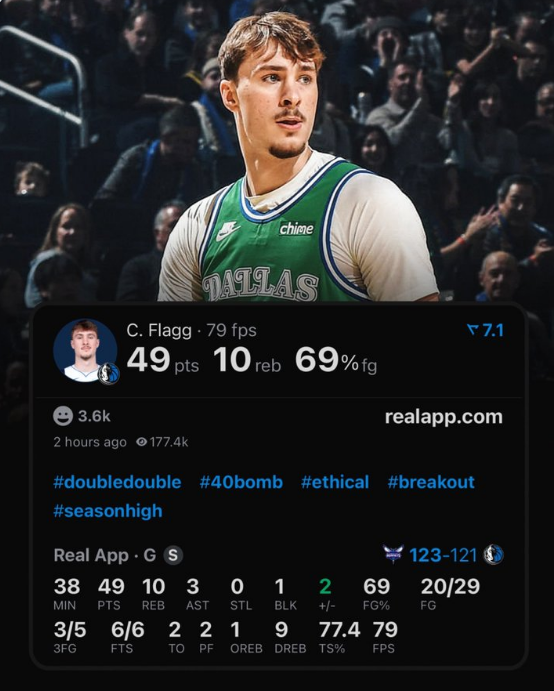Click the 3.6k reactions count
Image resolution: width=554 pixels, height=691 pixels.
94,416
